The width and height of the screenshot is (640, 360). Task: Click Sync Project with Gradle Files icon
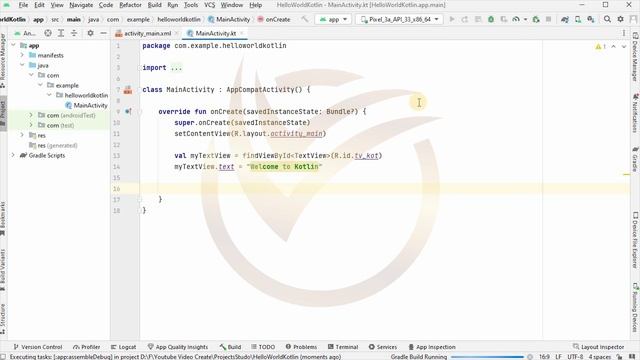[565, 19]
